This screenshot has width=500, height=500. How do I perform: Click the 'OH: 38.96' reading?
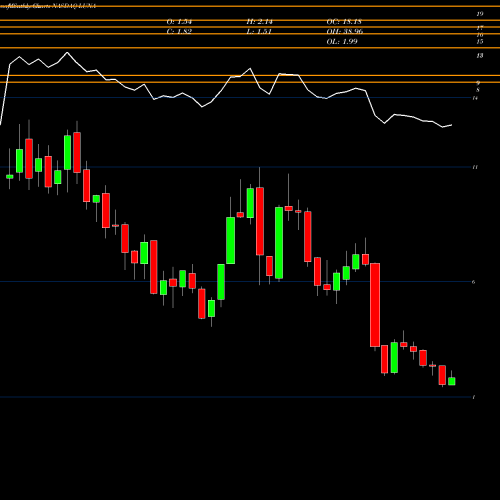coord(345,32)
